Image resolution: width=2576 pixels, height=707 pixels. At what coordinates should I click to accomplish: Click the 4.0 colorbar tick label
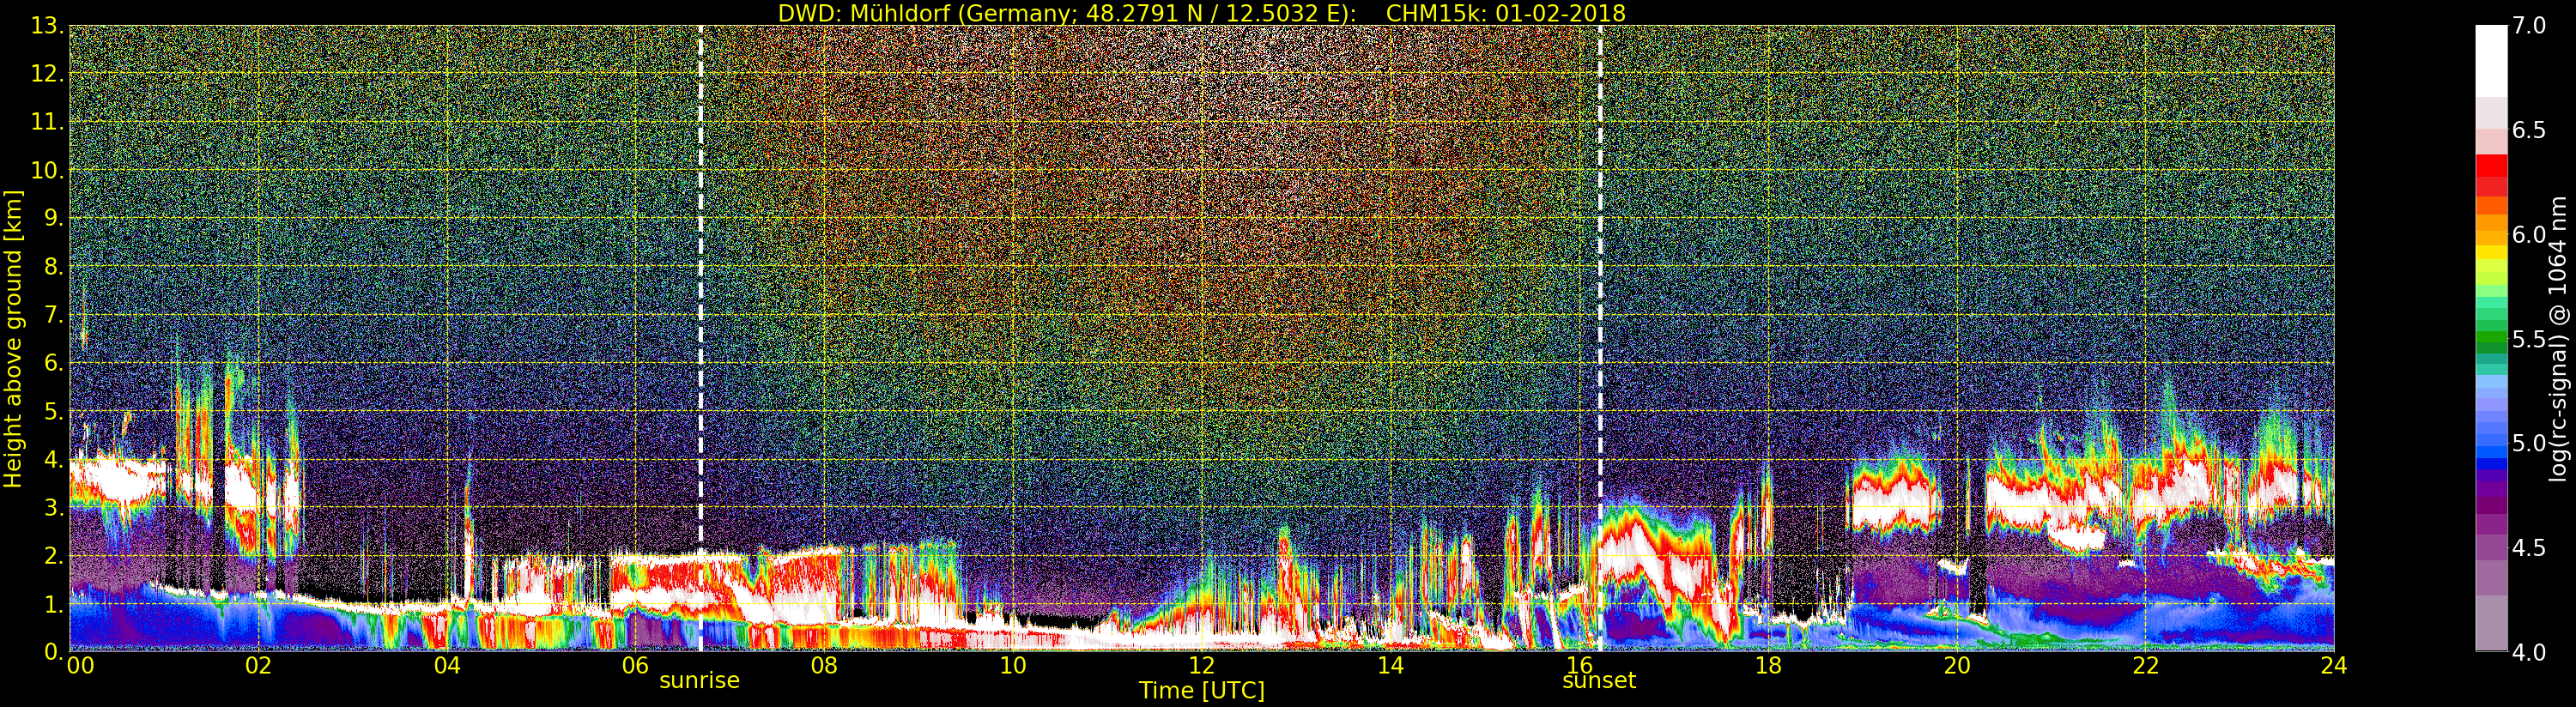(2529, 653)
